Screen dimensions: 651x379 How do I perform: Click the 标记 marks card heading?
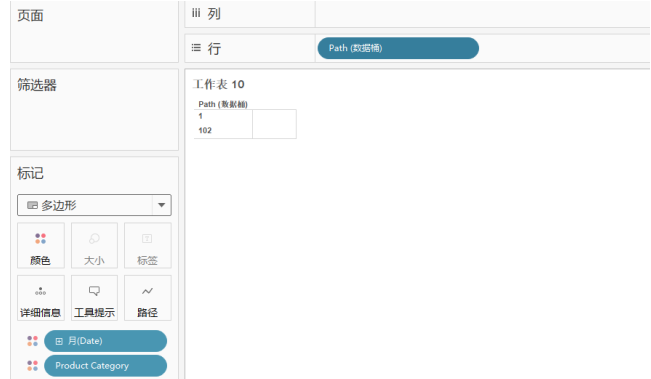click(x=30, y=173)
